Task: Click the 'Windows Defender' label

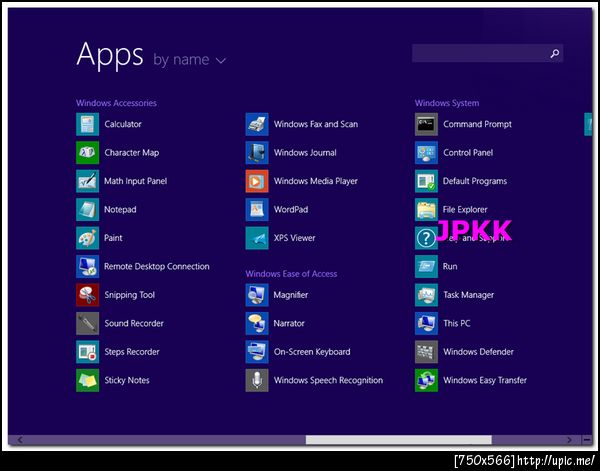Action: click(x=478, y=352)
